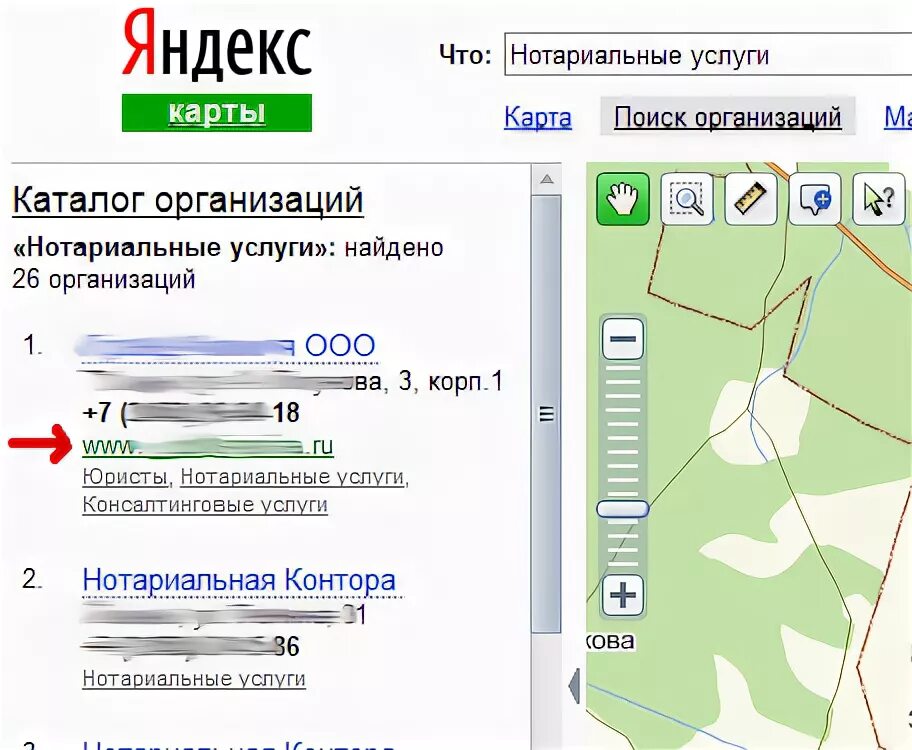Switch to the Карта tab
The height and width of the screenshot is (750, 912).
point(537,117)
